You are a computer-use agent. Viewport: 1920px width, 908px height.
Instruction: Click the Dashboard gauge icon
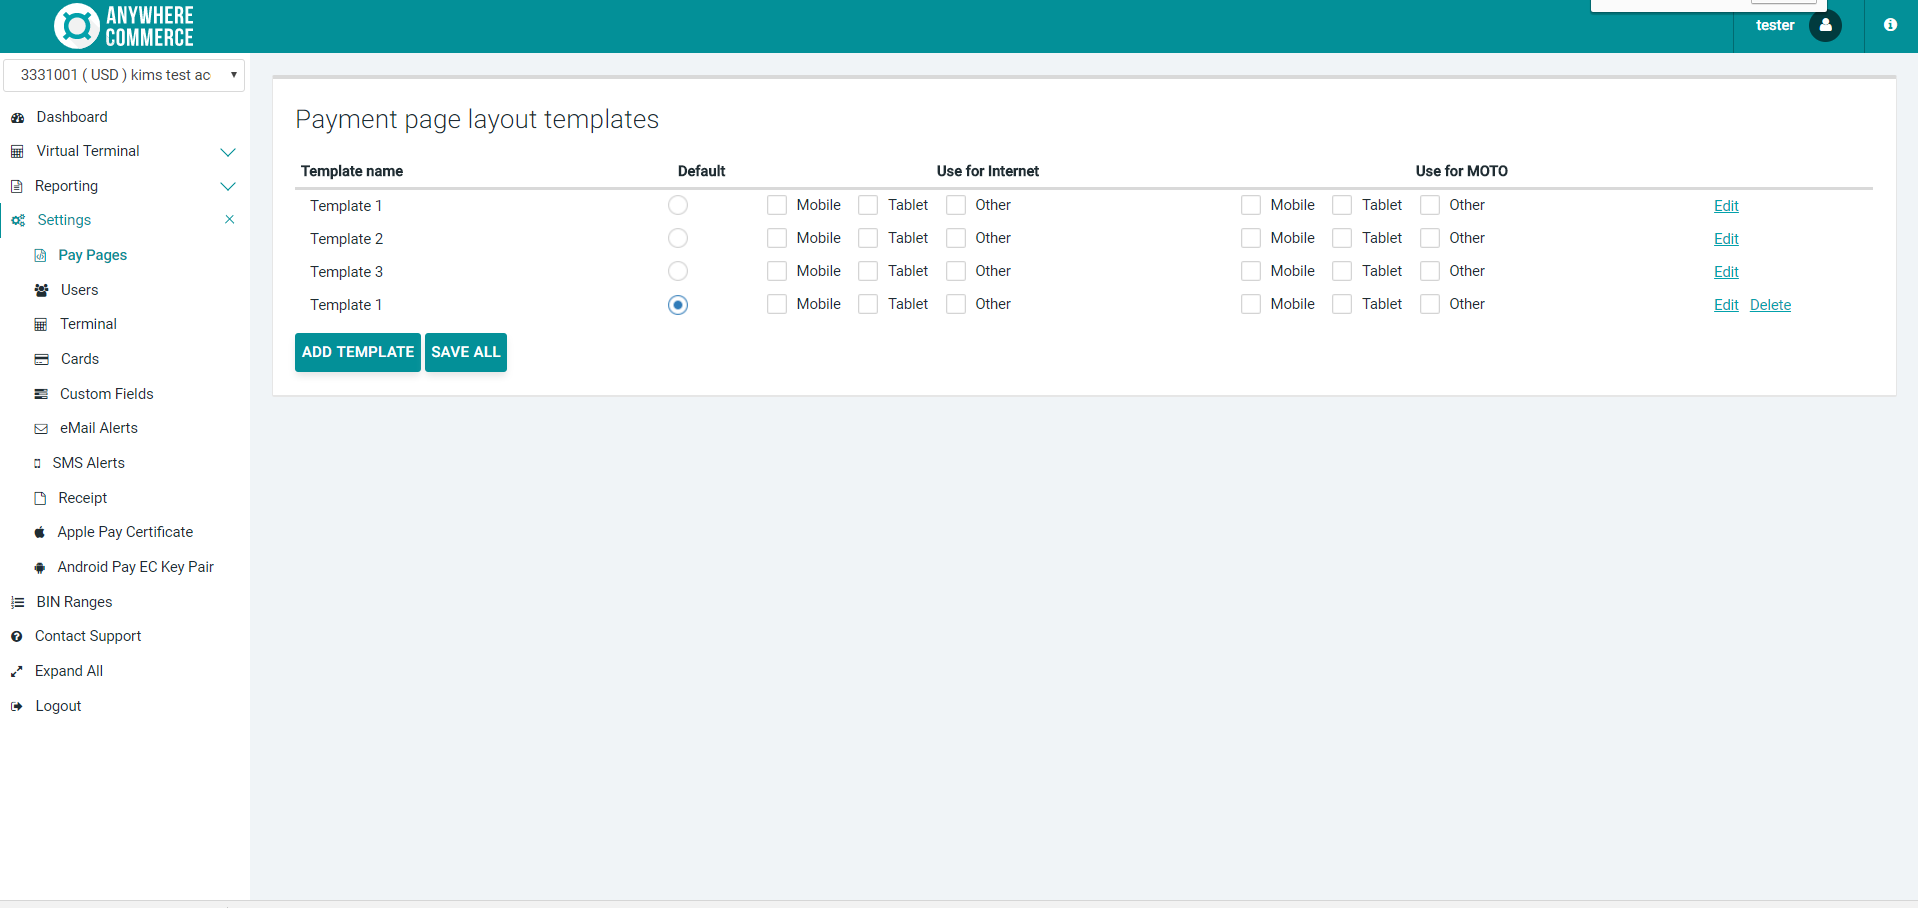(x=17, y=118)
